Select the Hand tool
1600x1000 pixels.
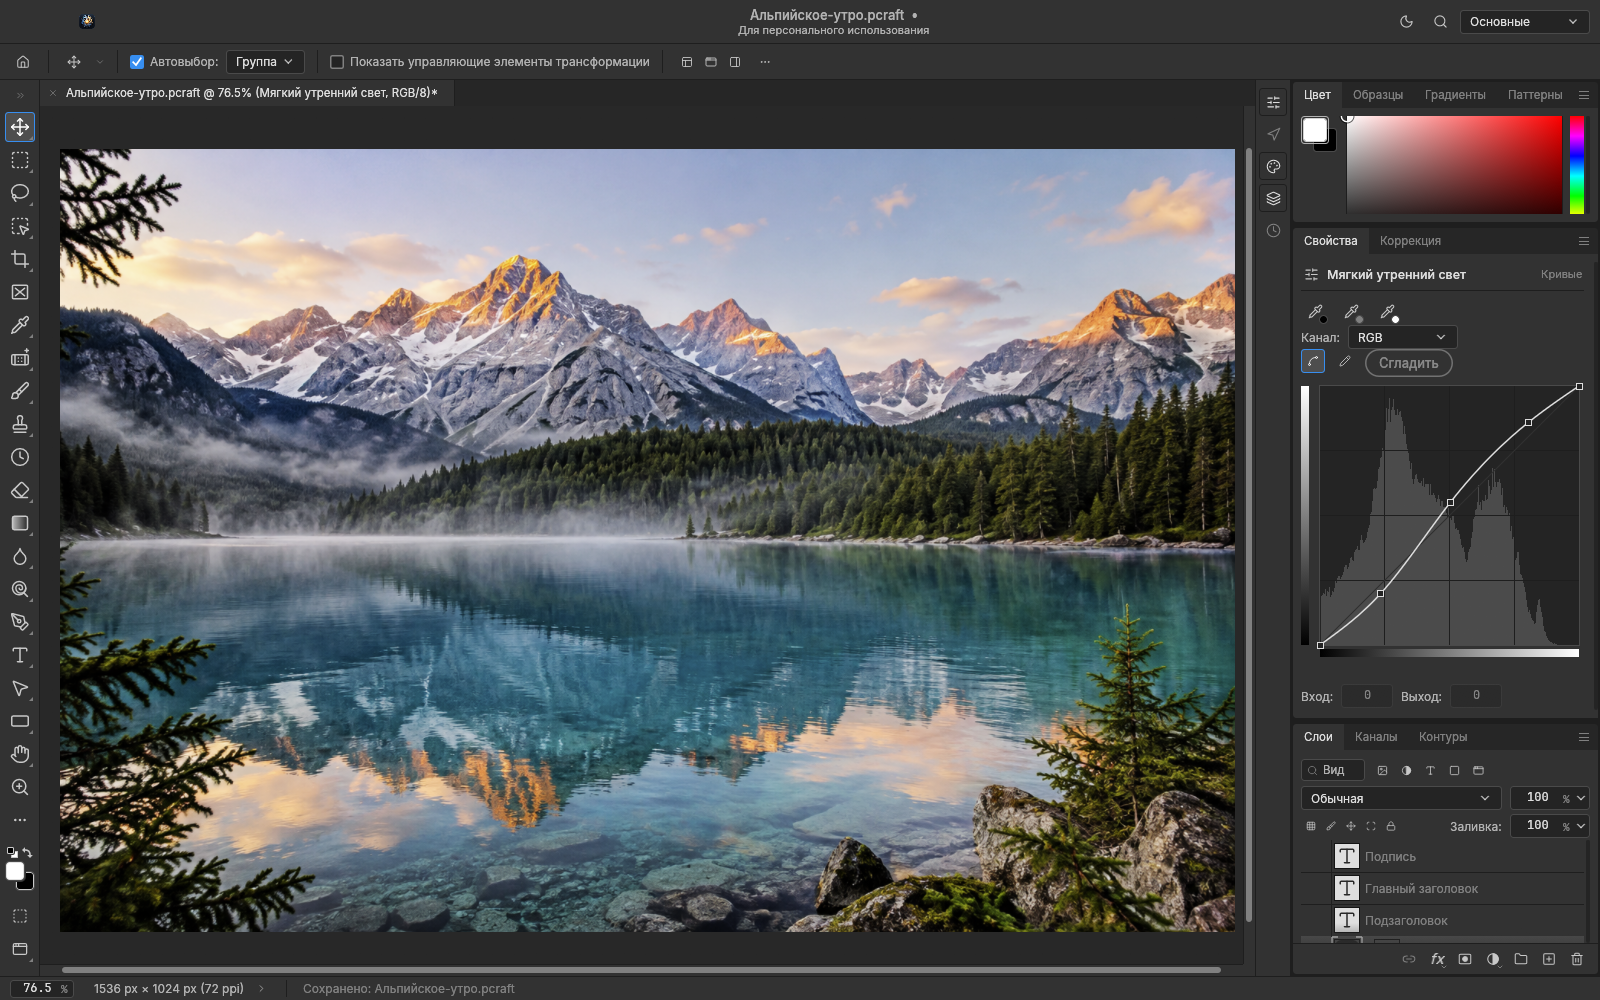pos(20,754)
